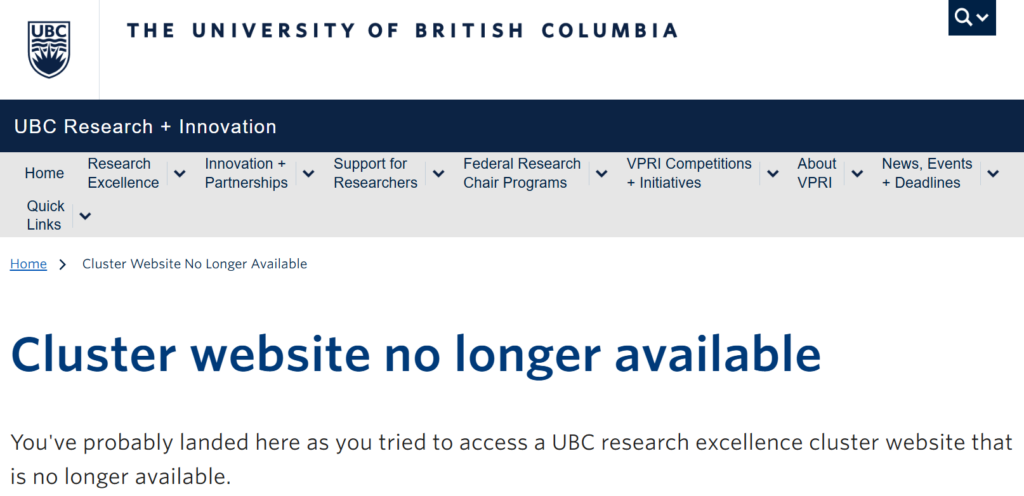The width and height of the screenshot is (1024, 496).
Task: Open the Research Excellence menu item
Action: (x=122, y=173)
